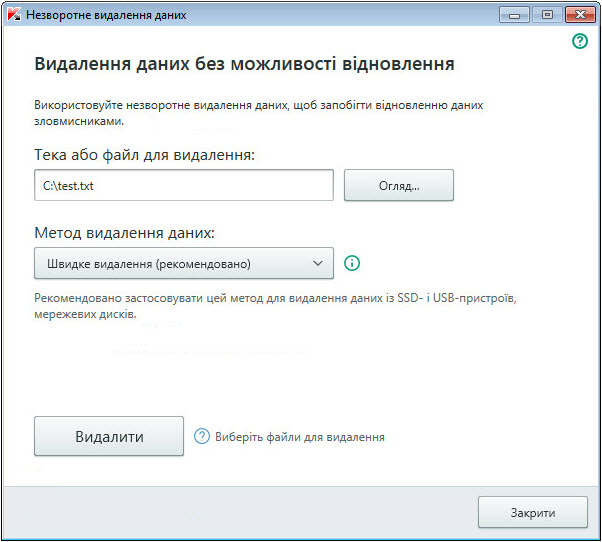Click the blue question mark hint icon
This screenshot has width=602, height=542.
(202, 436)
